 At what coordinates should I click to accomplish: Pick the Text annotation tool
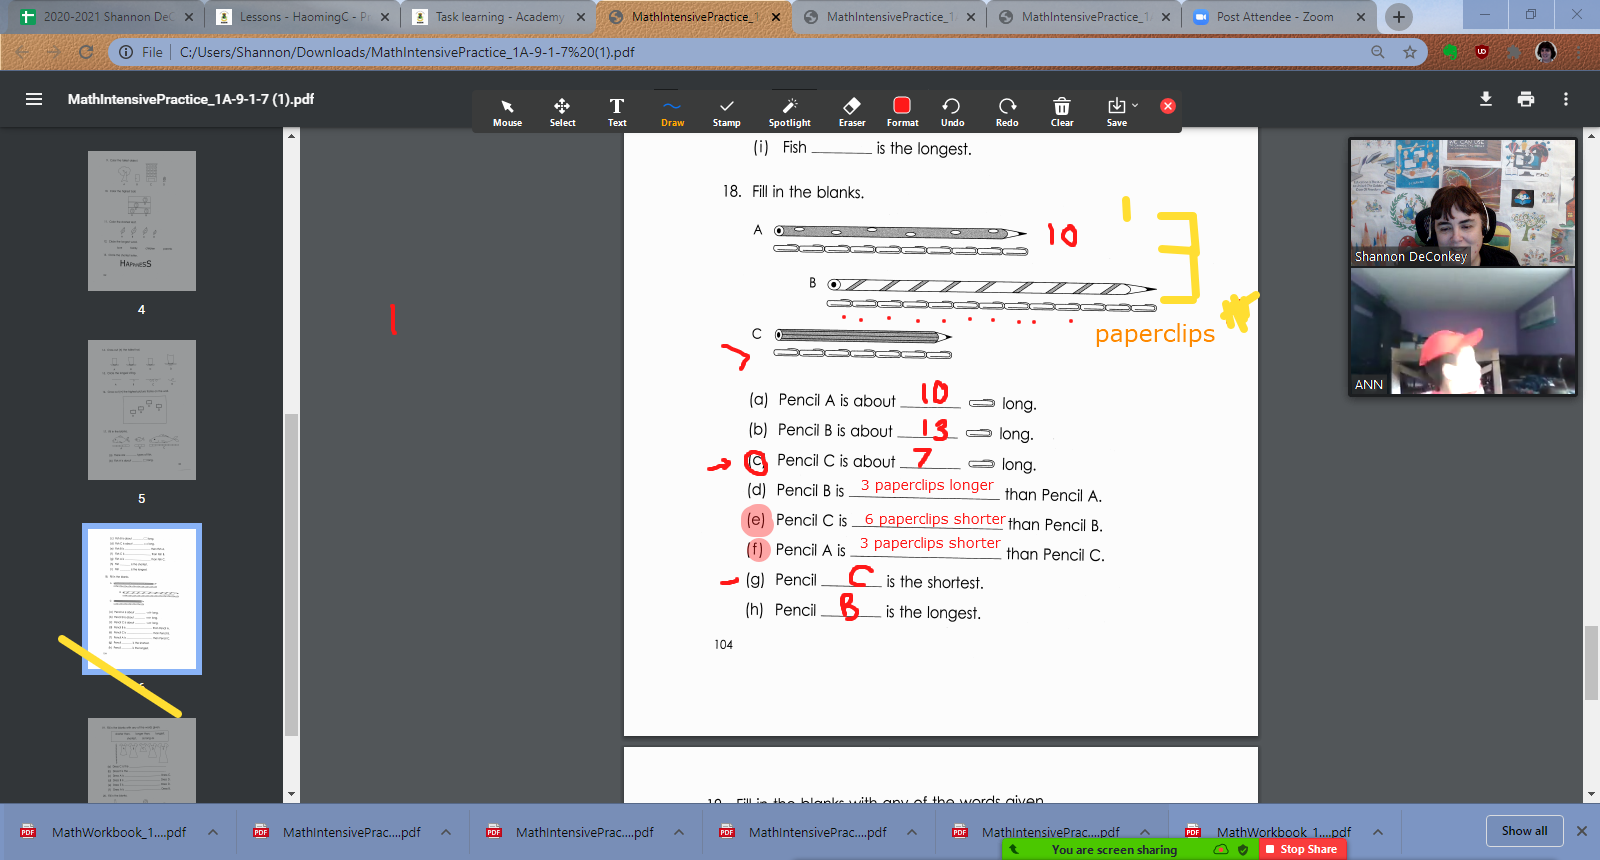[617, 112]
